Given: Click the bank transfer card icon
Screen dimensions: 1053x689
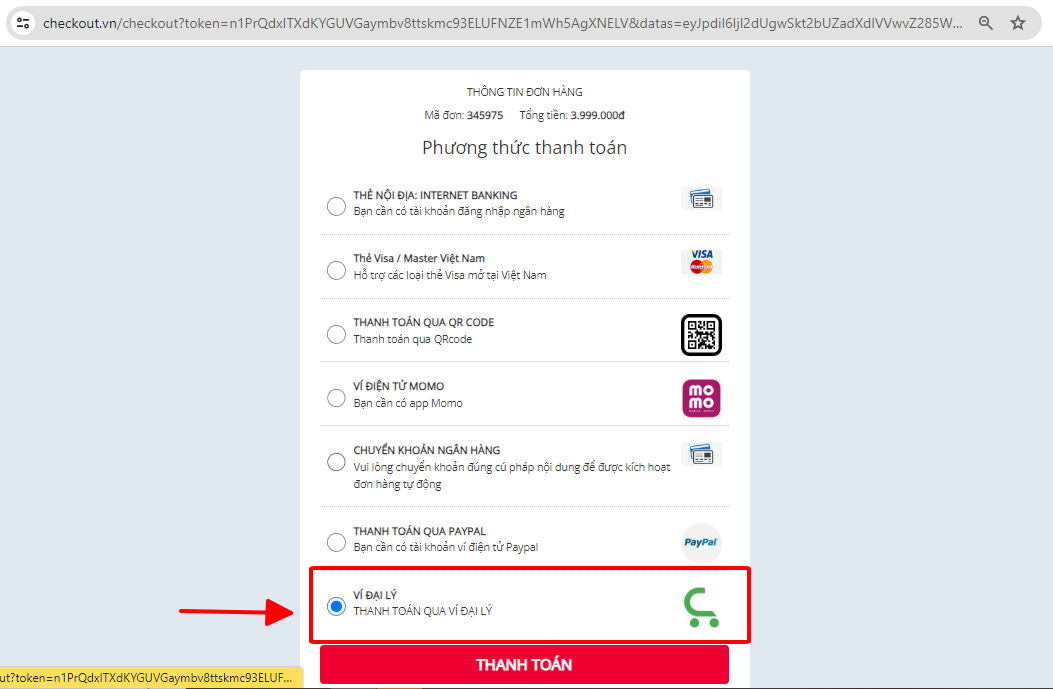Looking at the screenshot, I should tap(701, 455).
